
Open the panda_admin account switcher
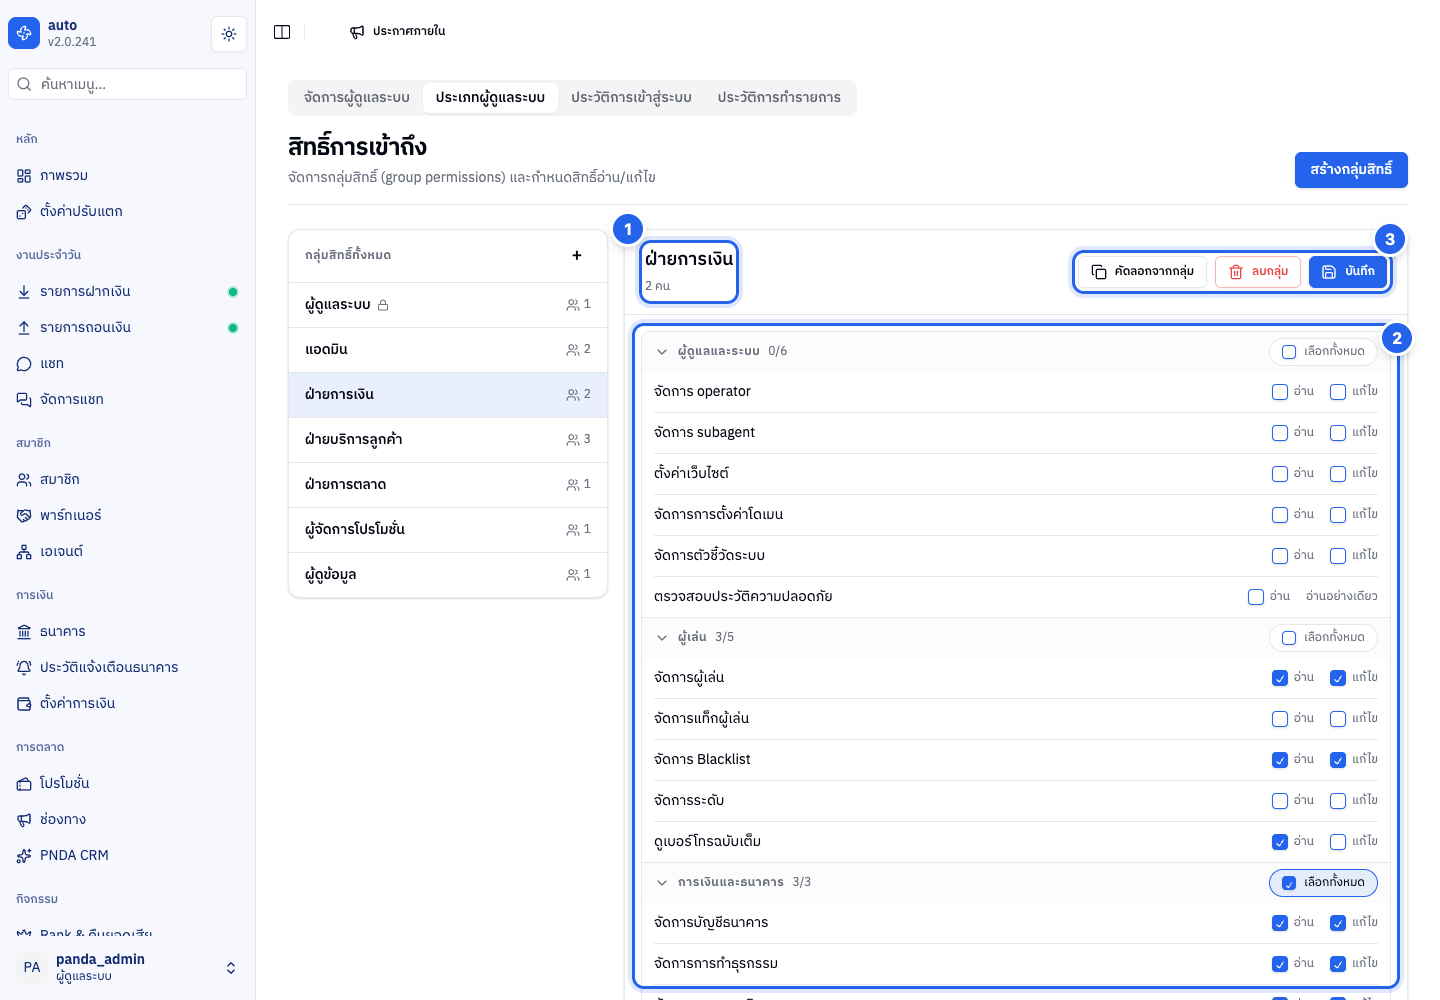[x=128, y=967]
